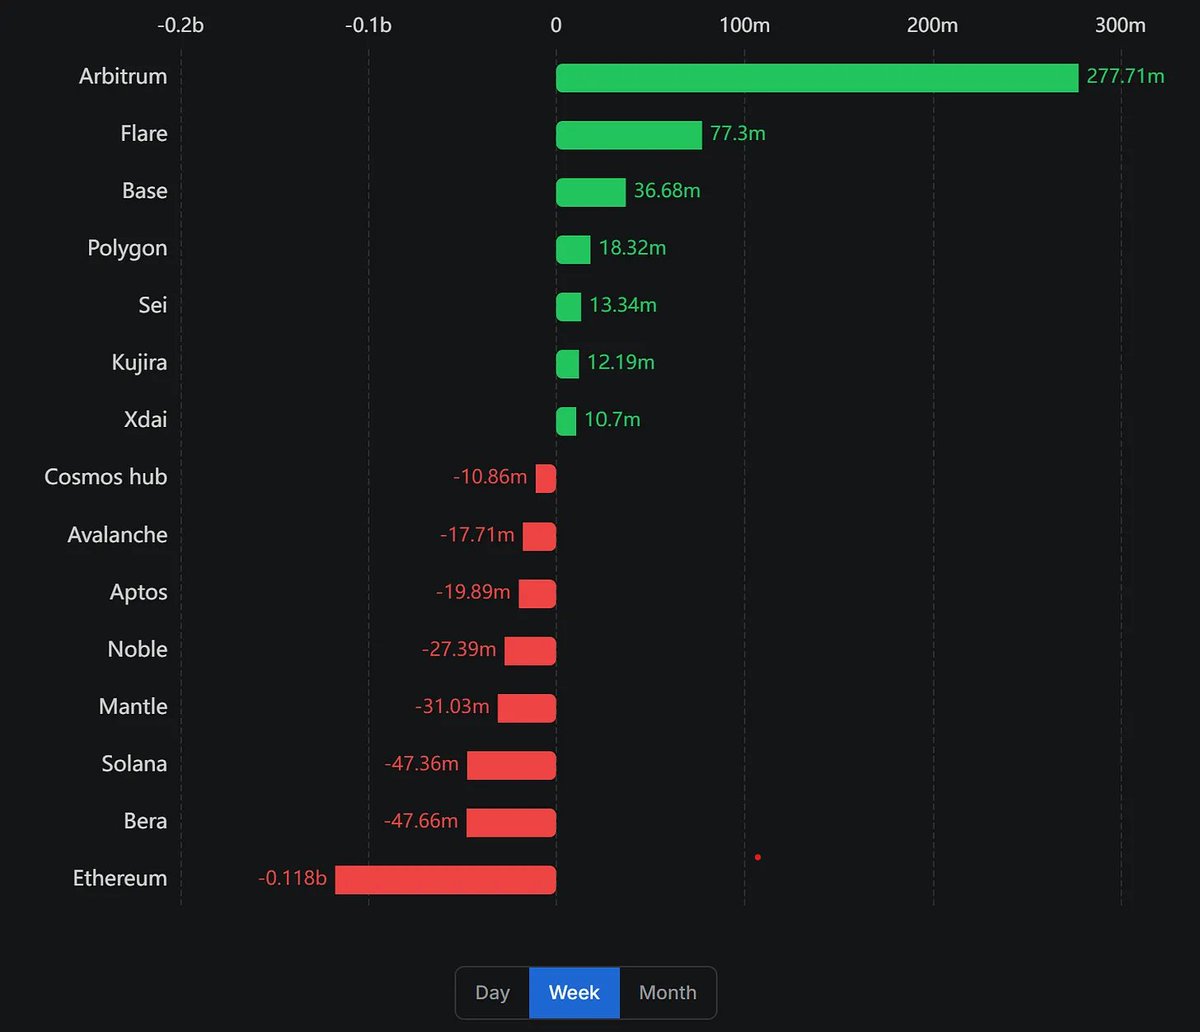1200x1032 pixels.
Task: Click the 277.71m value label
Action: (1125, 77)
